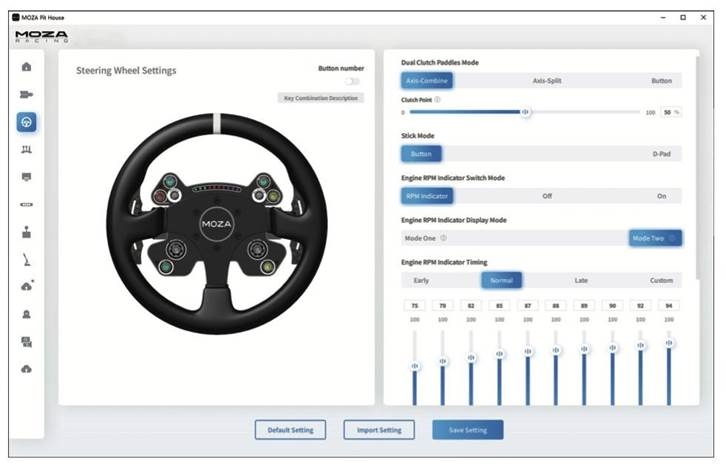The width and height of the screenshot is (726, 465).
Task: Click the RPM timing field showing 92
Action: [640, 306]
